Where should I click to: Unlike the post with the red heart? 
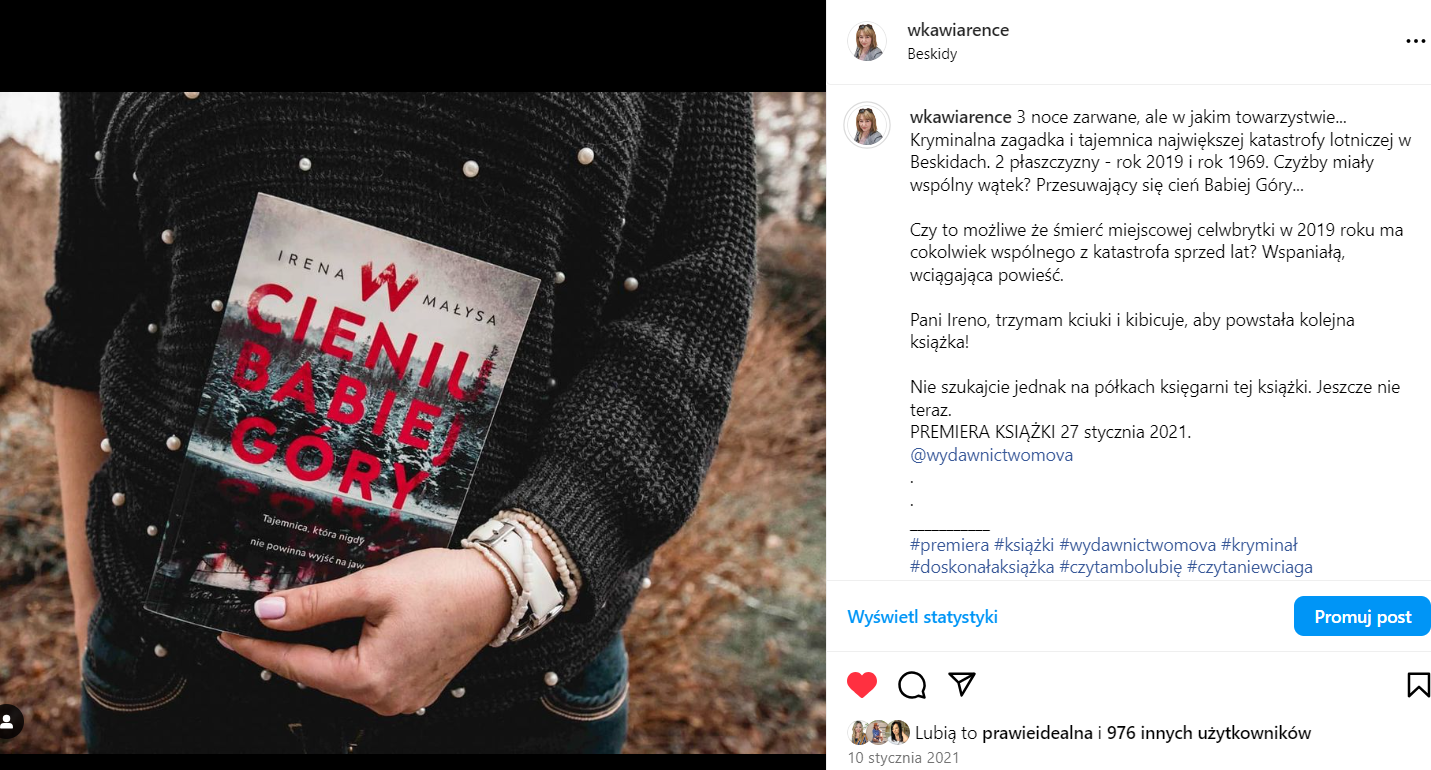(862, 684)
